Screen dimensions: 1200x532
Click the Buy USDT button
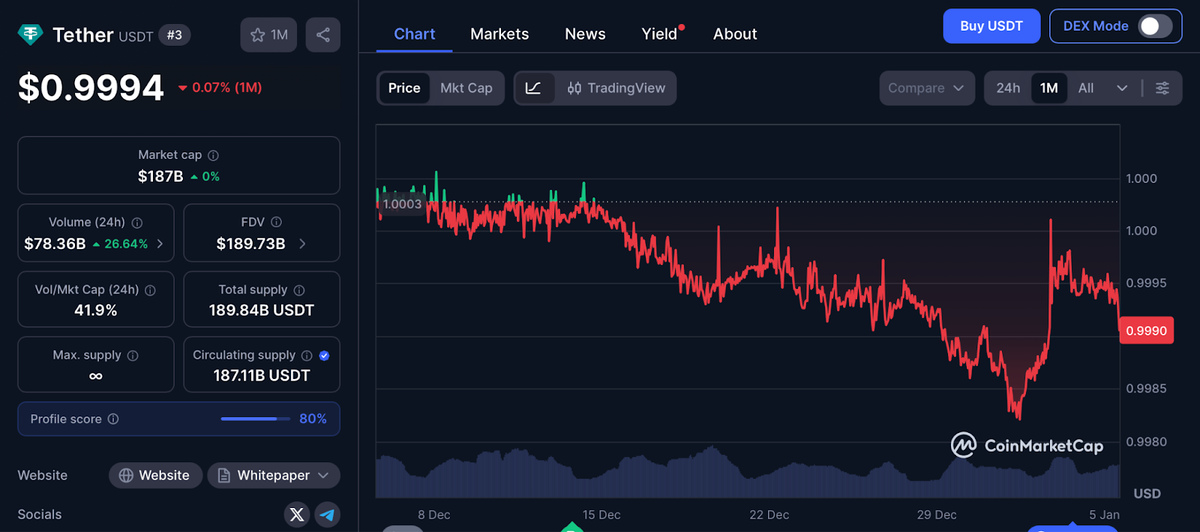(992, 26)
